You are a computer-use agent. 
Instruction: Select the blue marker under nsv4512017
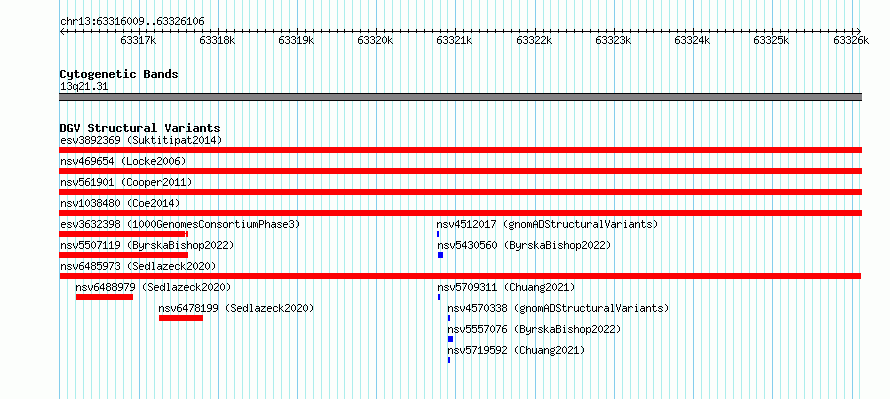(x=438, y=234)
